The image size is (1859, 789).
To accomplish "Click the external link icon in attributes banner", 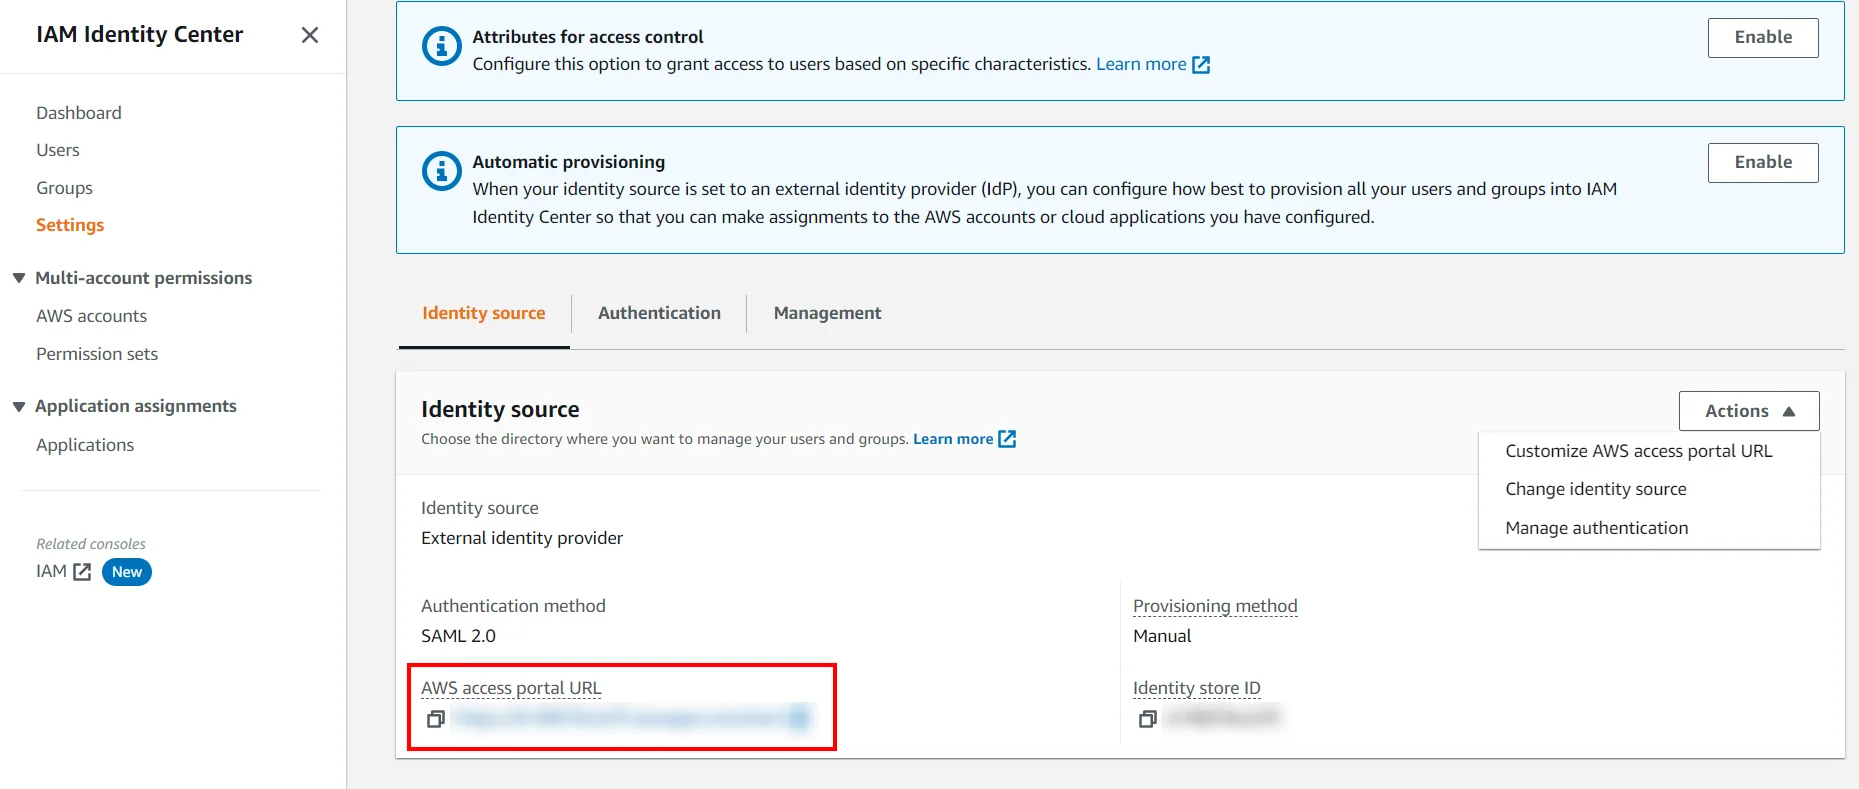I will (1203, 63).
